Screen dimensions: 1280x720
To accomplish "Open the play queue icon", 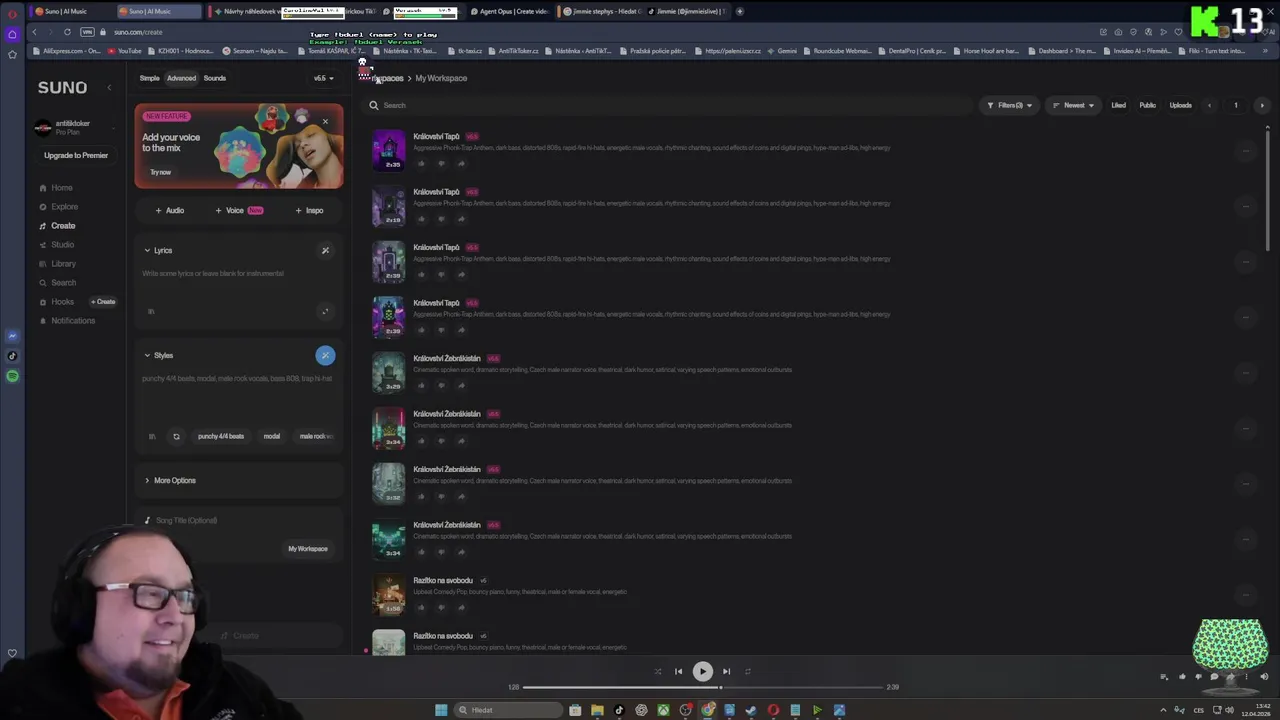I will pyautogui.click(x=1164, y=677).
